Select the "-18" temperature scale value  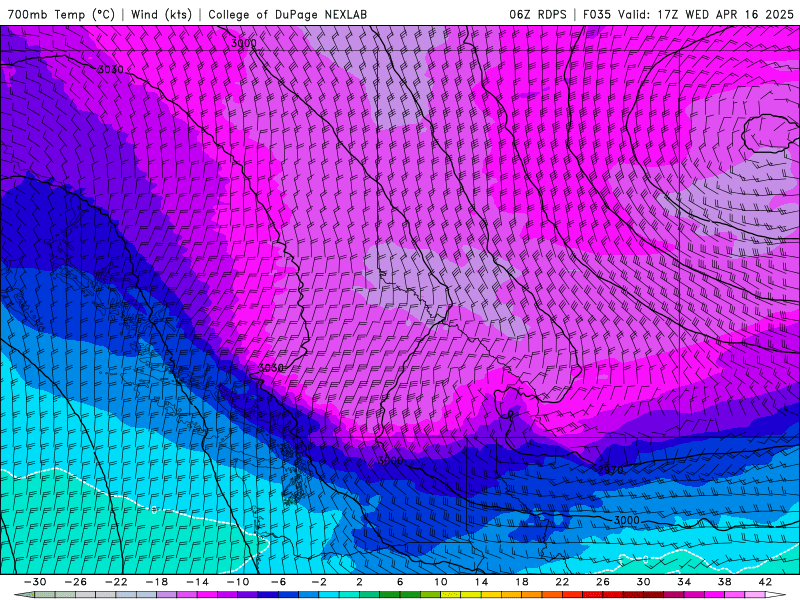coord(157,582)
